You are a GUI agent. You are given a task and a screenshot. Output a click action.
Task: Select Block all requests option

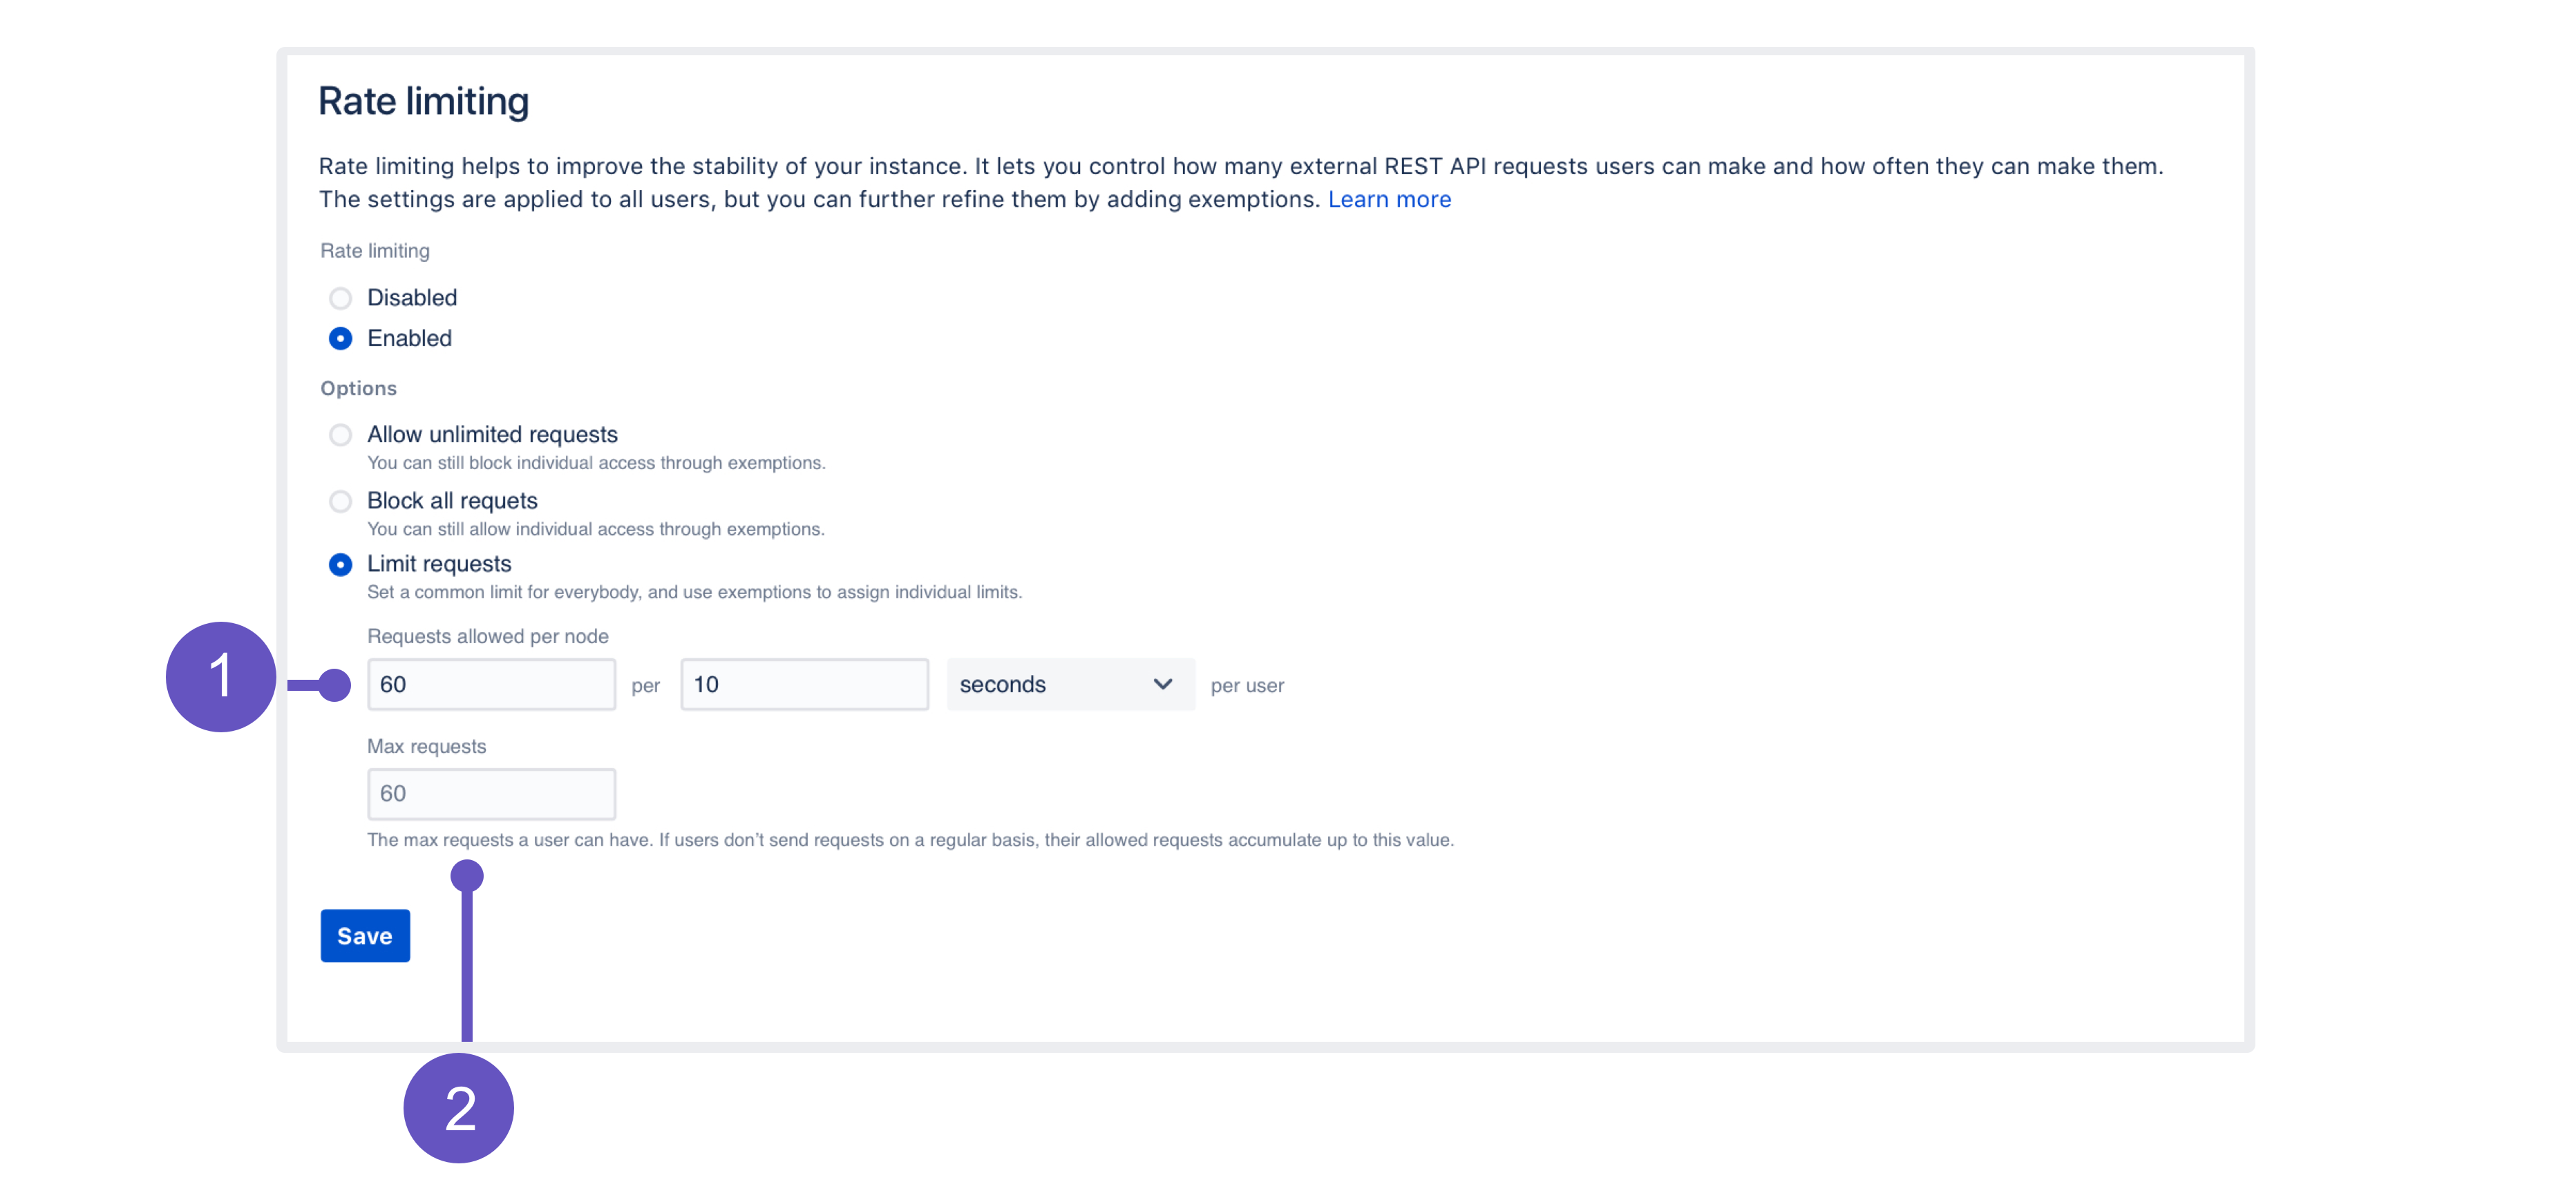pyautogui.click(x=340, y=499)
